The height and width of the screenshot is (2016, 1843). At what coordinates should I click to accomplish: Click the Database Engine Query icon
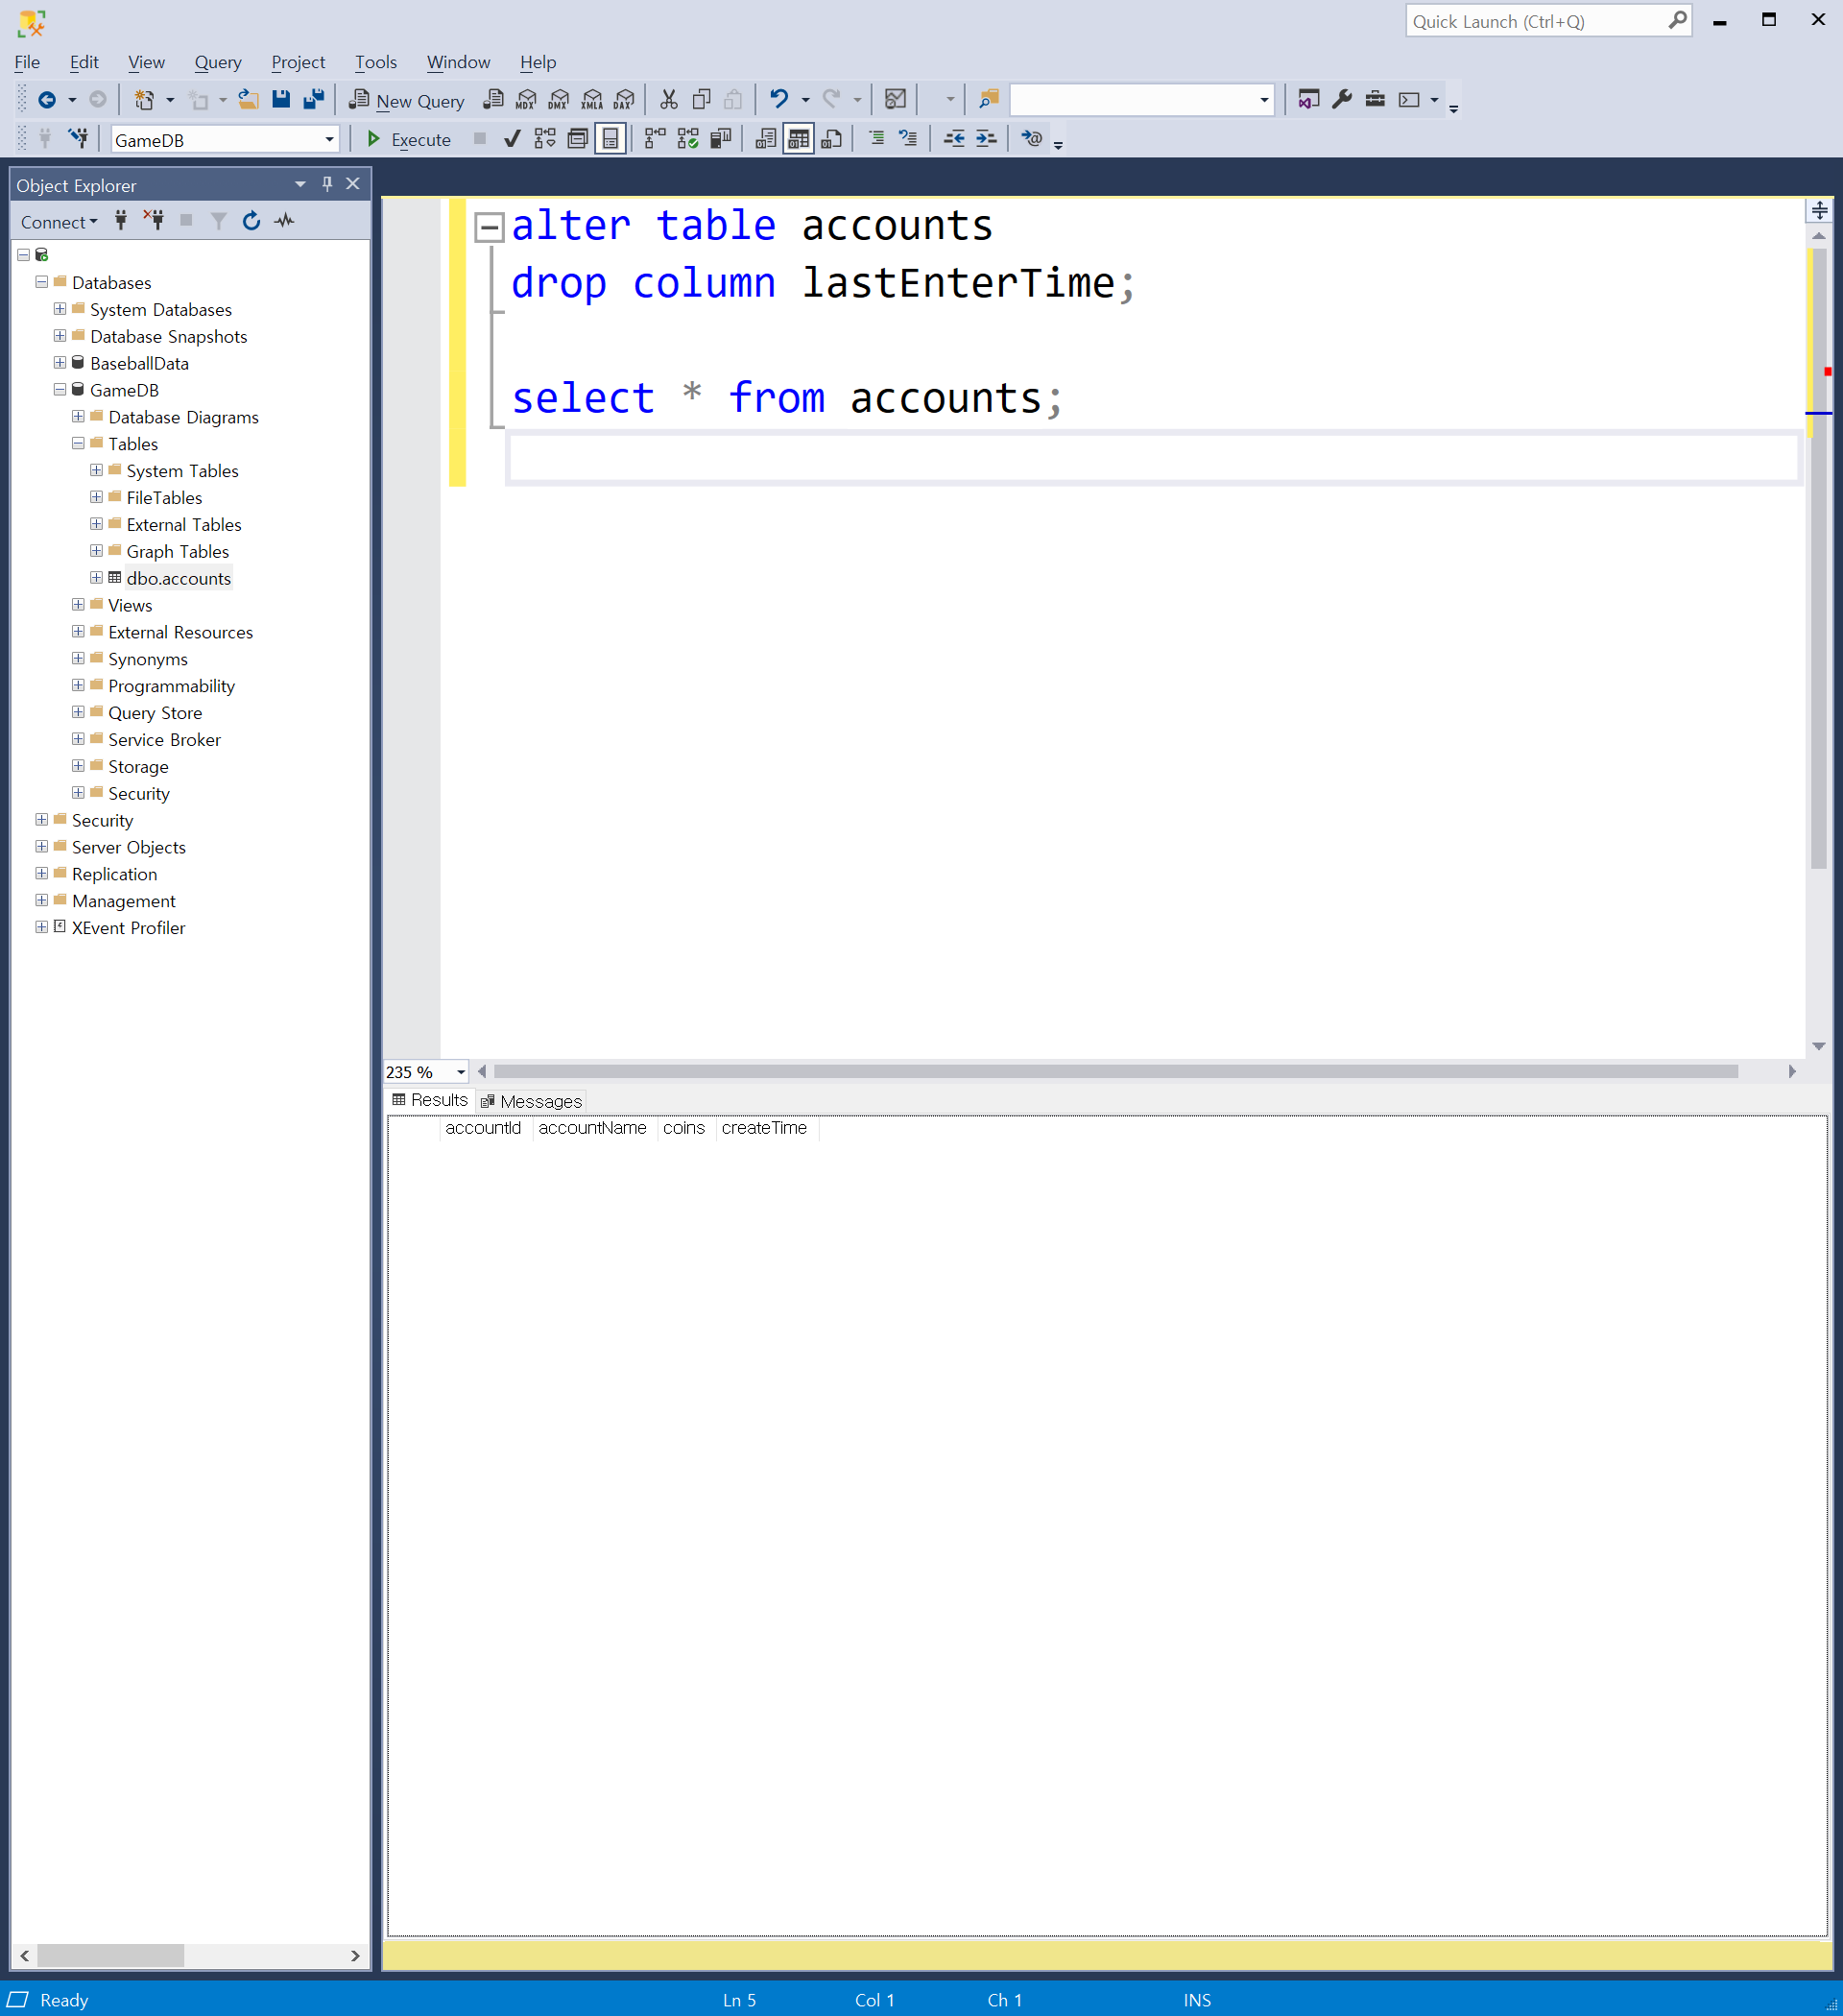point(493,99)
